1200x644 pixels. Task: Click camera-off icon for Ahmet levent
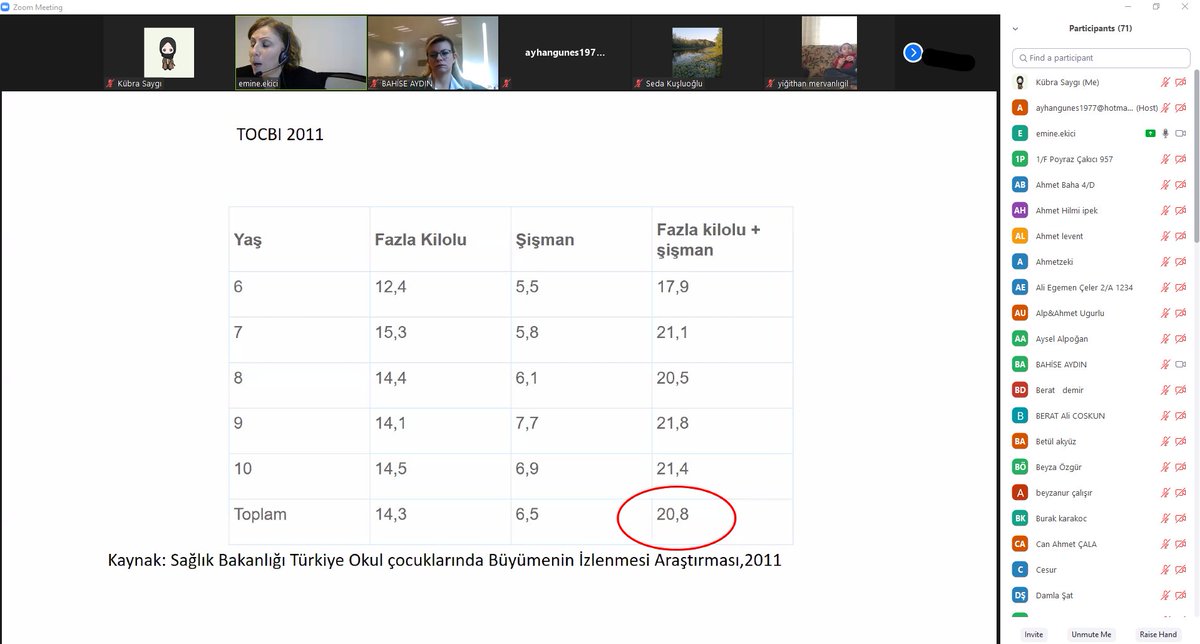click(1181, 236)
